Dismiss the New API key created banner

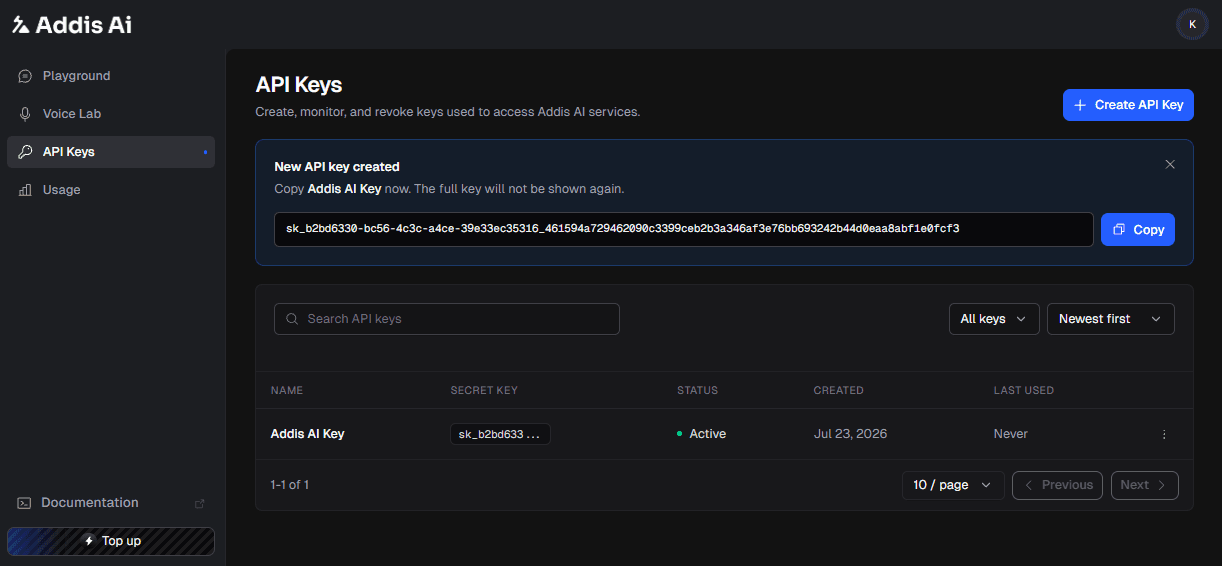click(1170, 164)
